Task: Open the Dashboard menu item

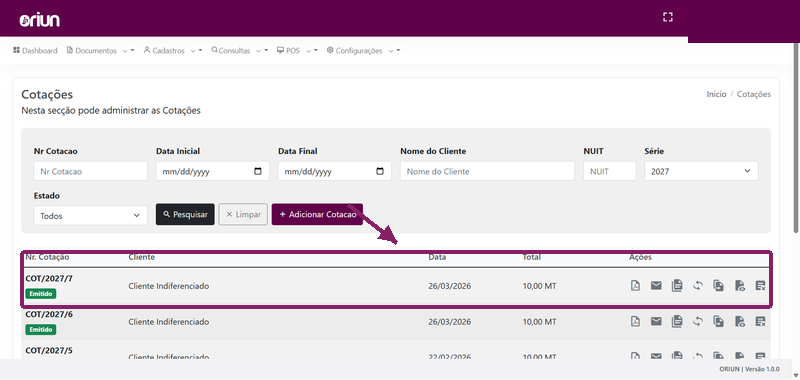Action: 35,50
